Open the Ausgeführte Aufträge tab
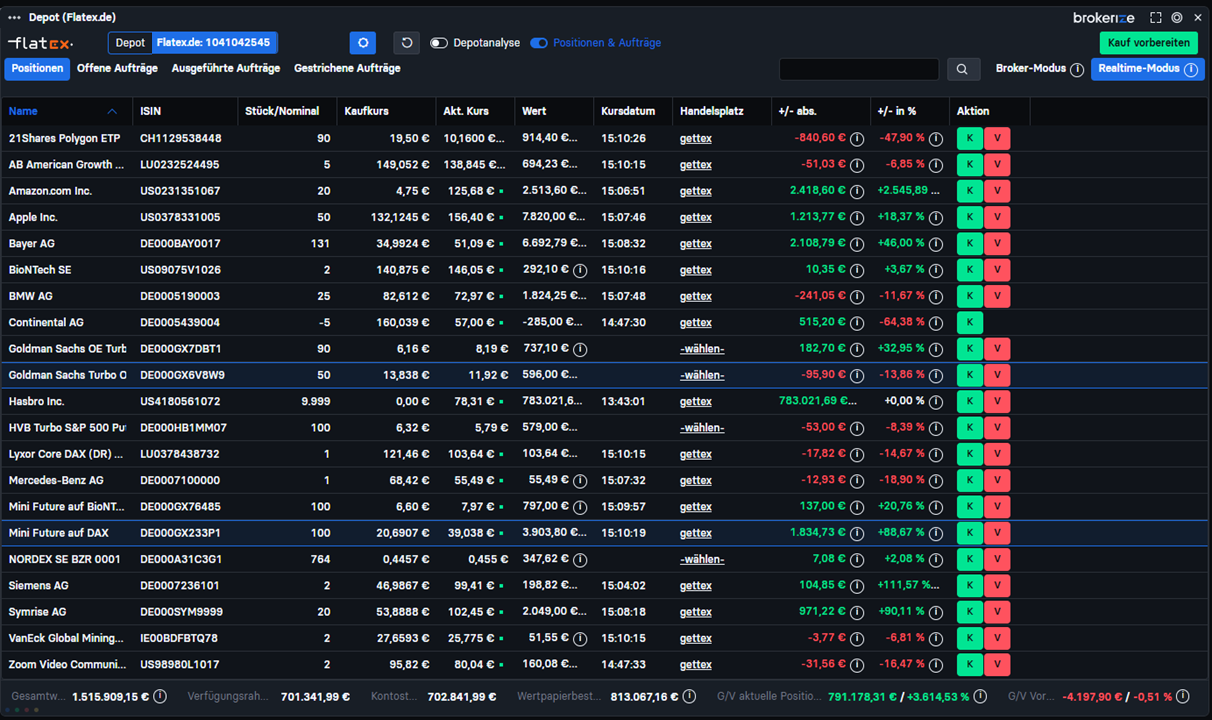The width and height of the screenshot is (1212, 720). point(226,68)
